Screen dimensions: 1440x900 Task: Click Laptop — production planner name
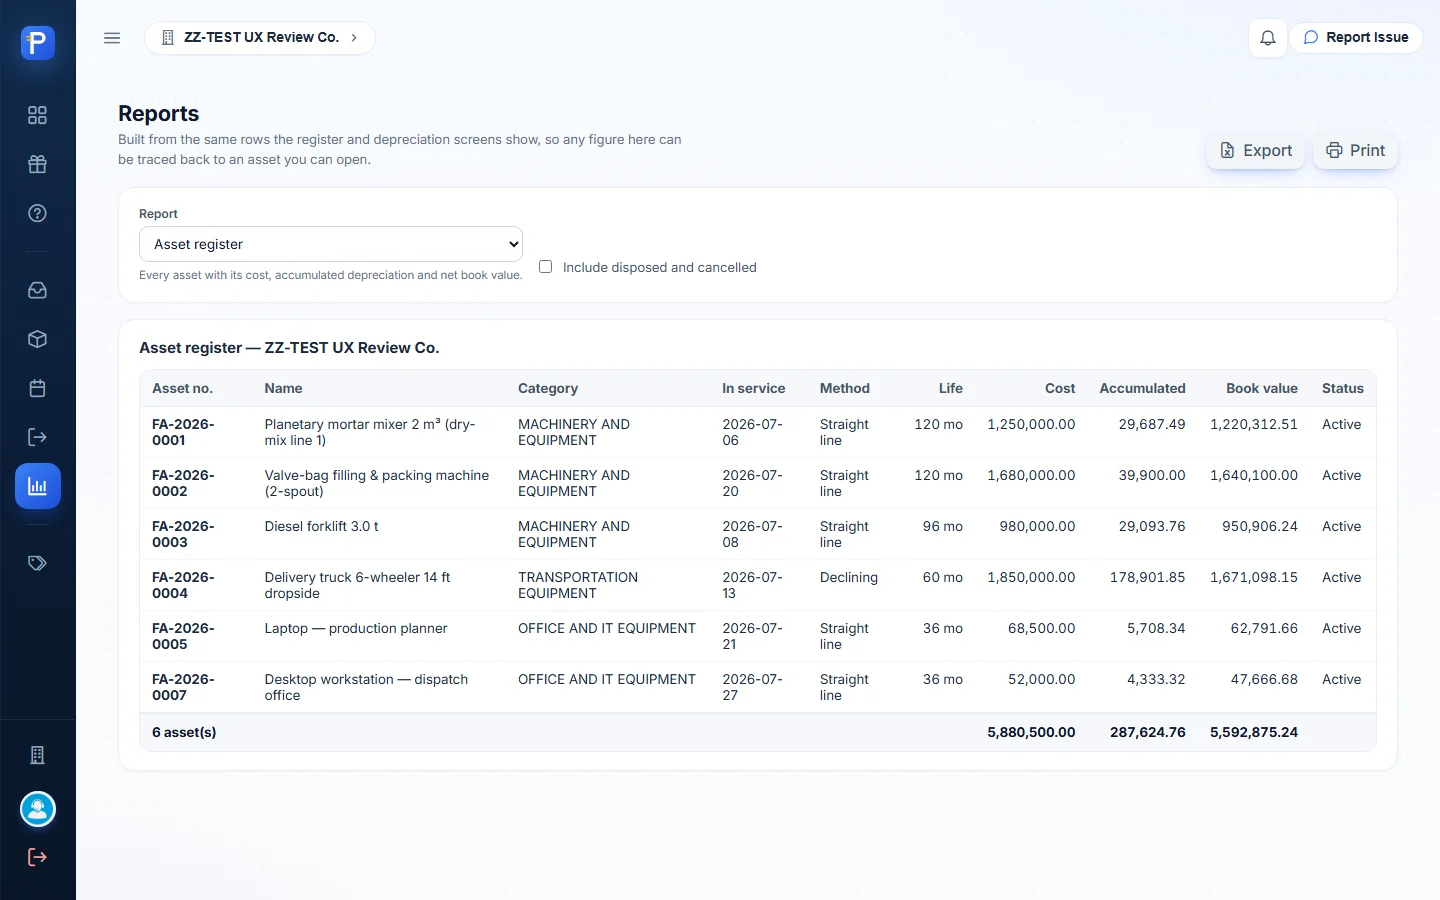355,628
